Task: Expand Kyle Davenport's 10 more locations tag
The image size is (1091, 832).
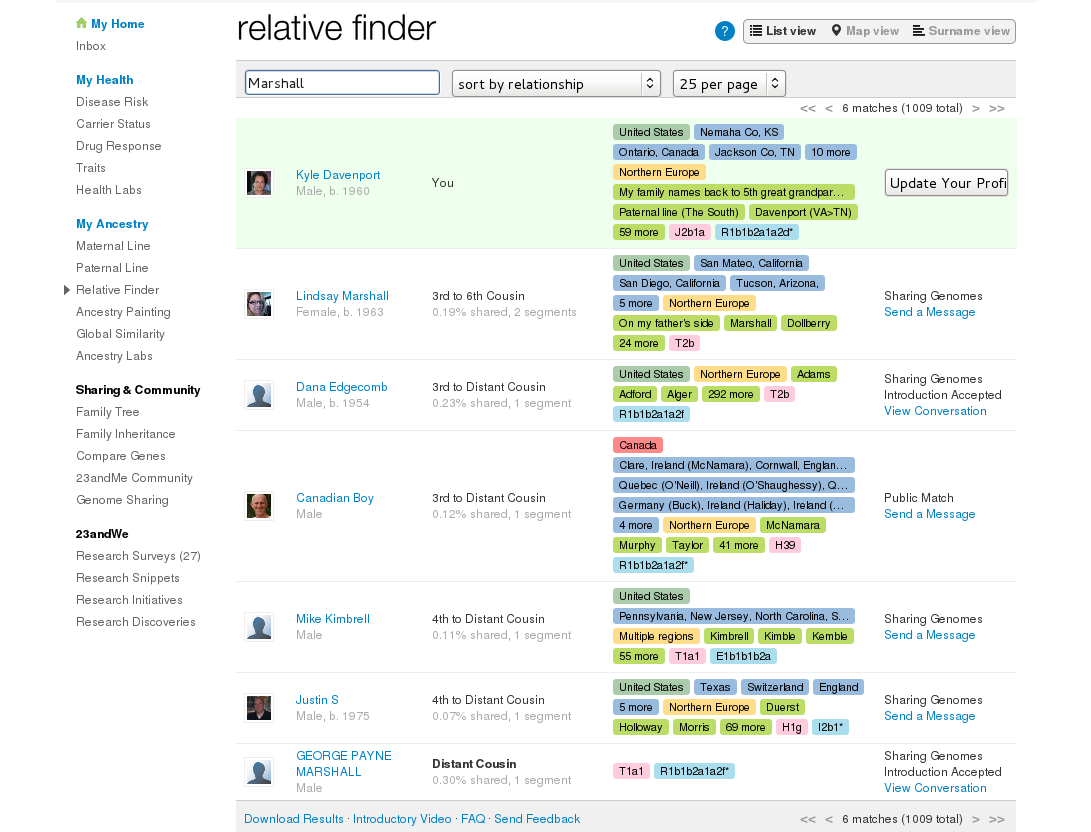Action: click(x=831, y=152)
